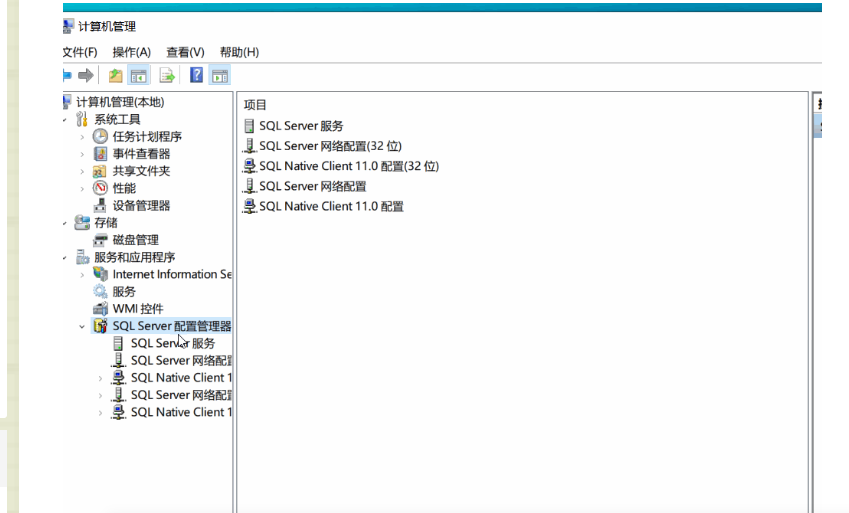Viewport: 849px width, 513px height.
Task: Click the Internet Information Services icon
Action: tap(100, 274)
